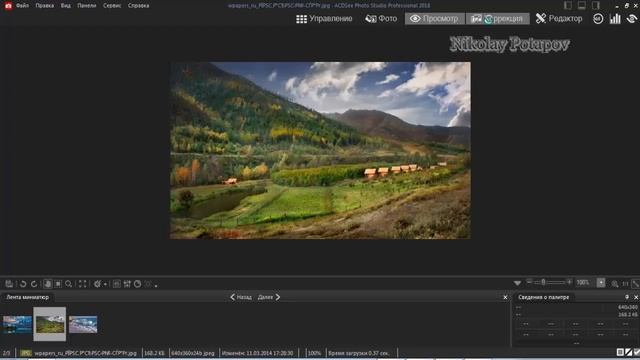Open the dashboard bar-chart icon

(x=615, y=19)
